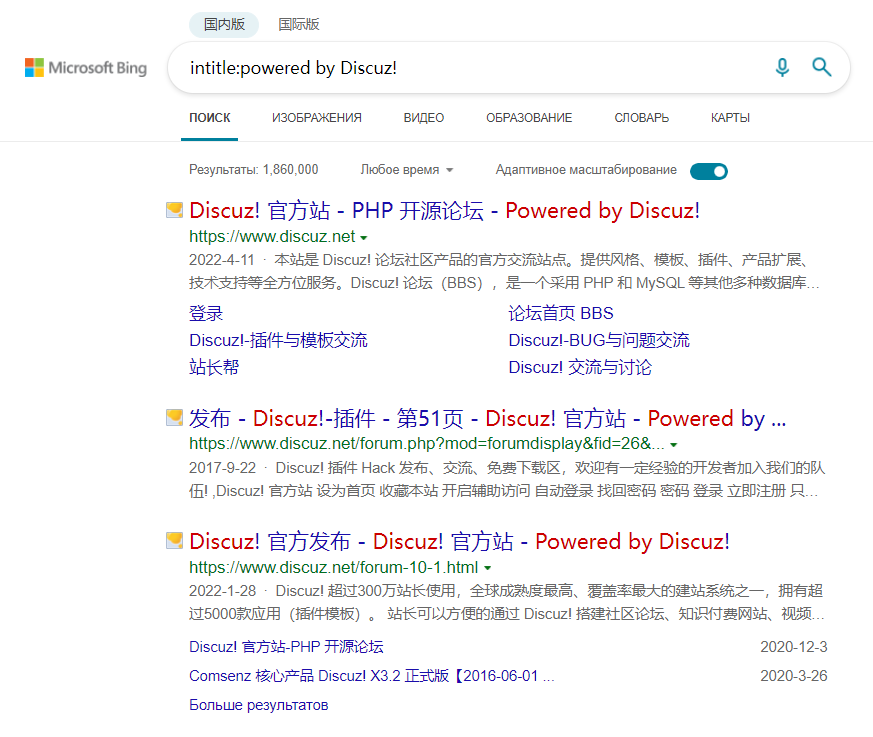The width and height of the screenshot is (873, 737).
Task: Expand arrow next to forum-10-1.html URL
Action: point(487,569)
